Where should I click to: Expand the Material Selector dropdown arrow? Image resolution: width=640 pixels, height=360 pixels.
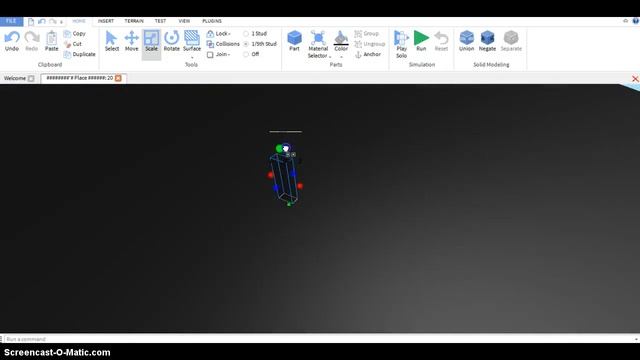(330, 56)
